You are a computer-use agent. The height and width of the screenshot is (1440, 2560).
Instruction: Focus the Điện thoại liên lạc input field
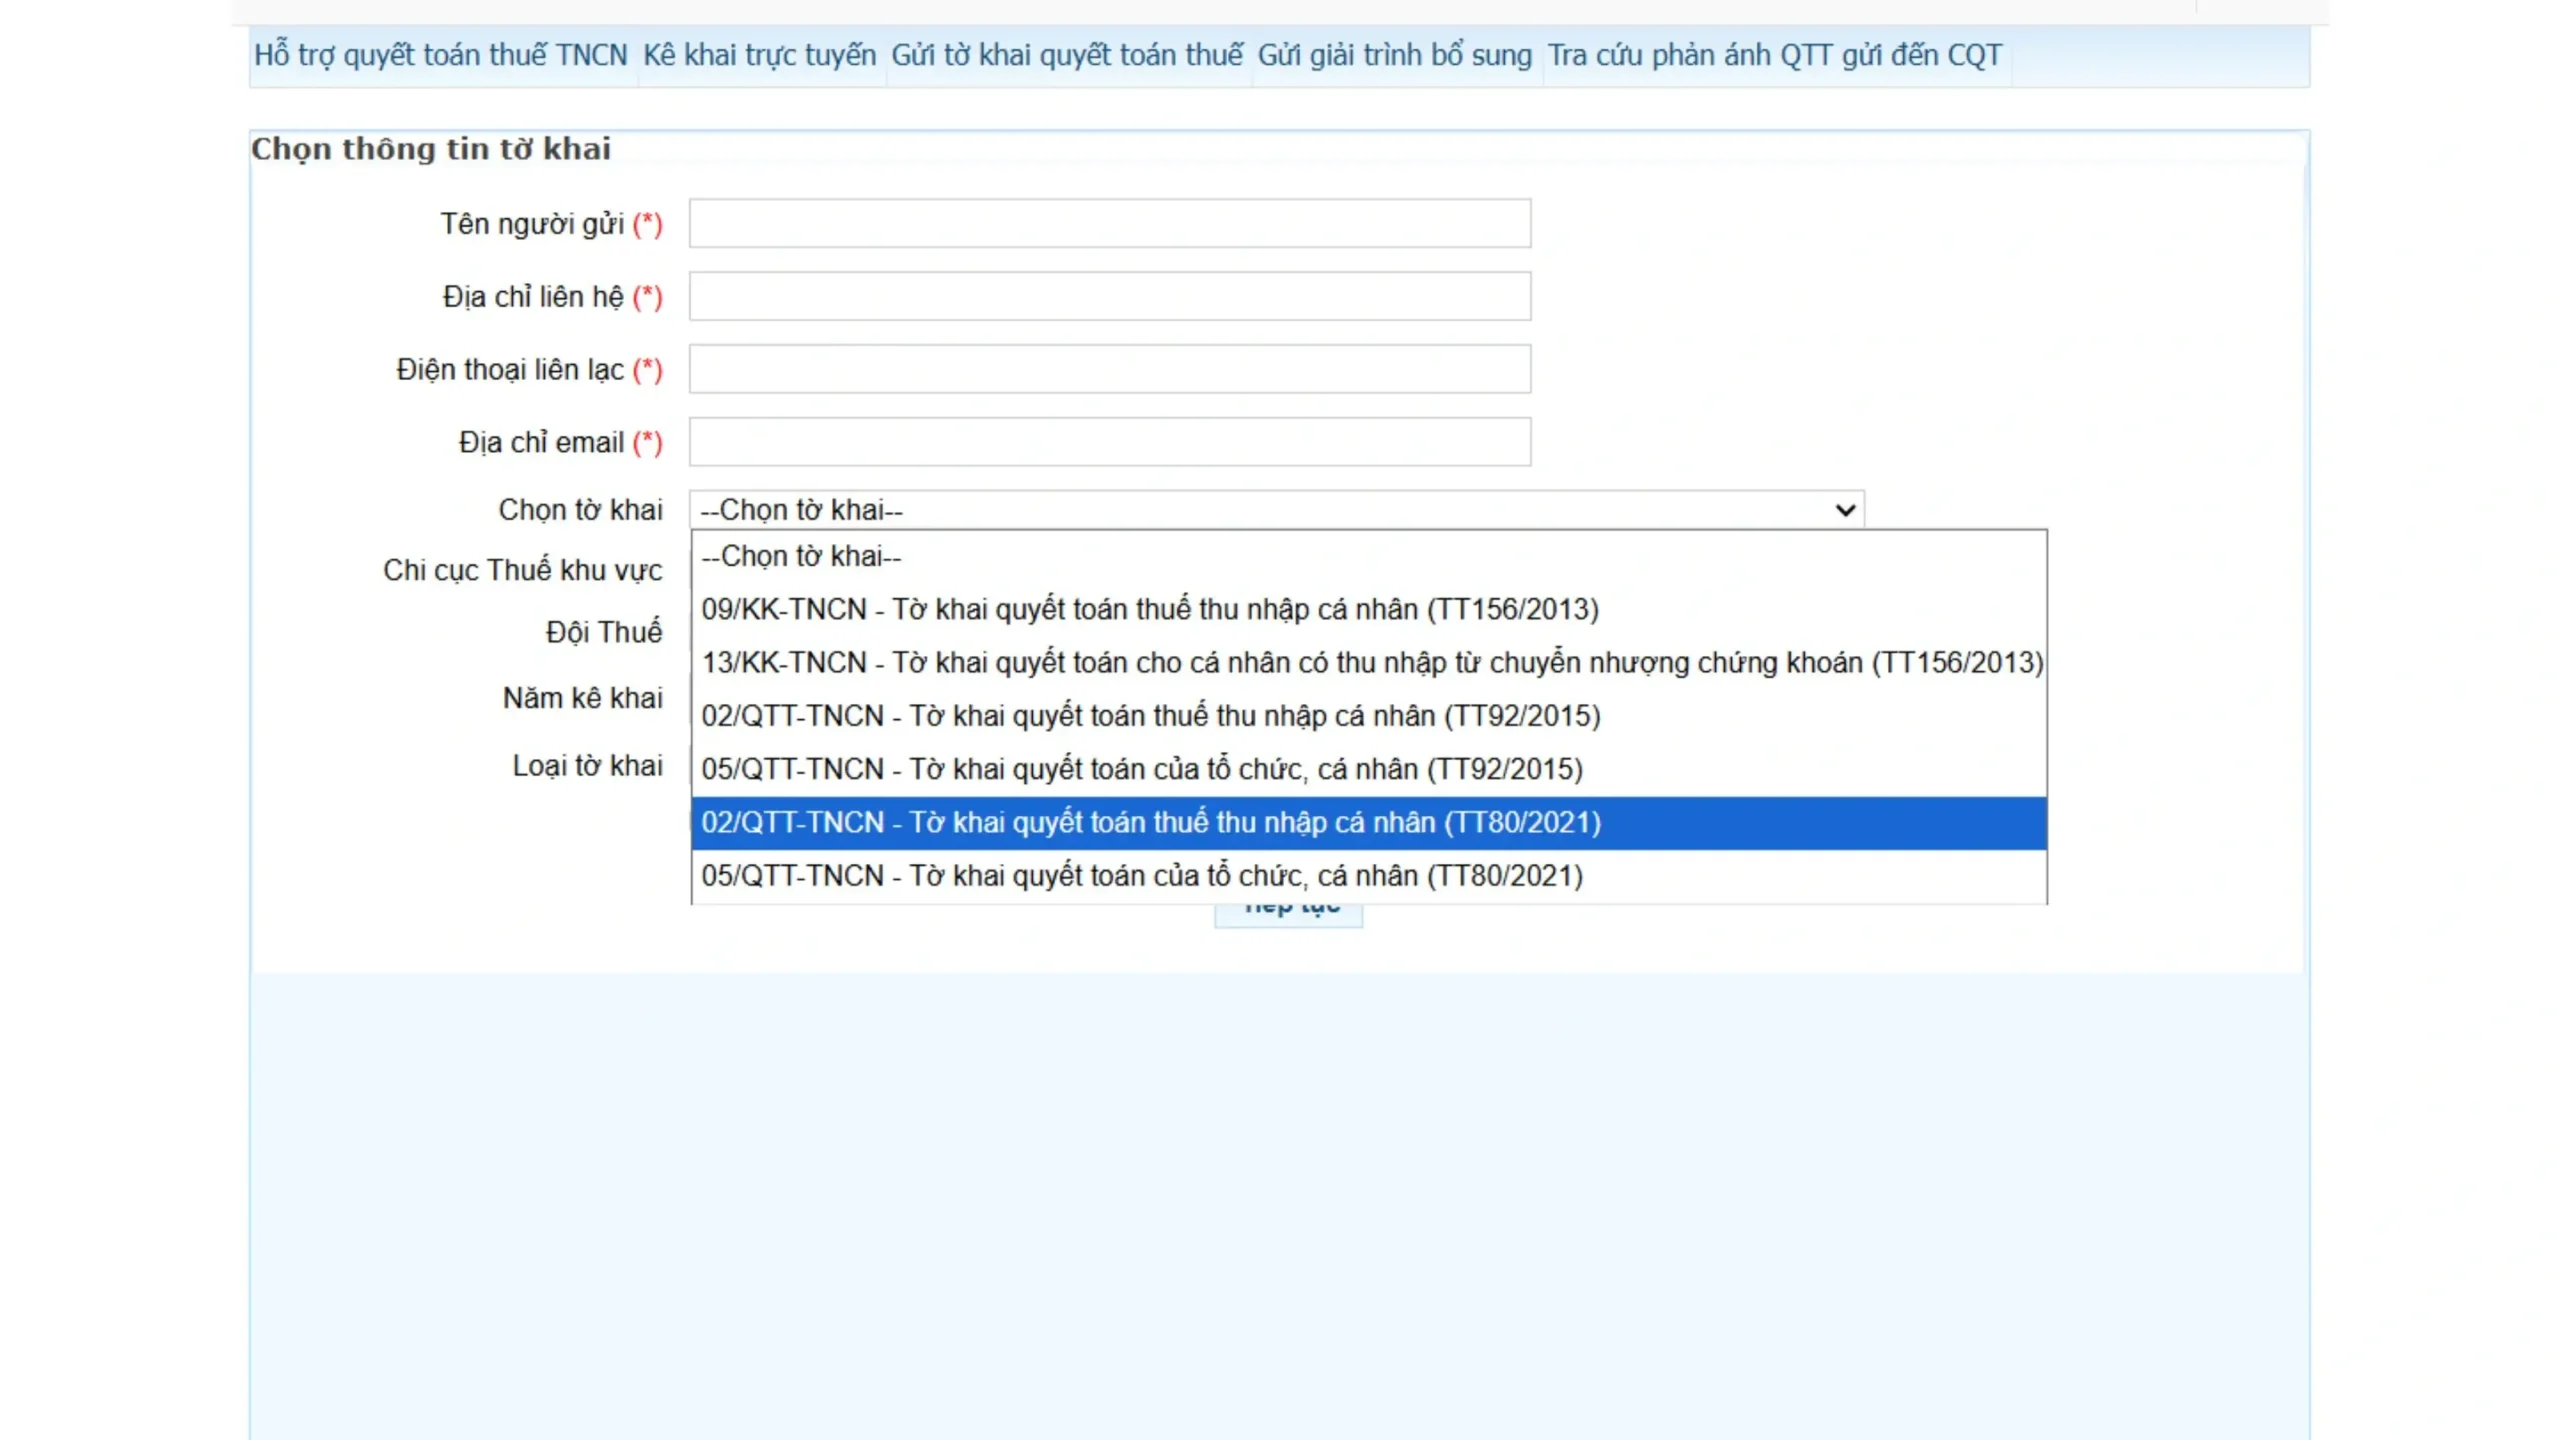pyautogui.click(x=1109, y=369)
